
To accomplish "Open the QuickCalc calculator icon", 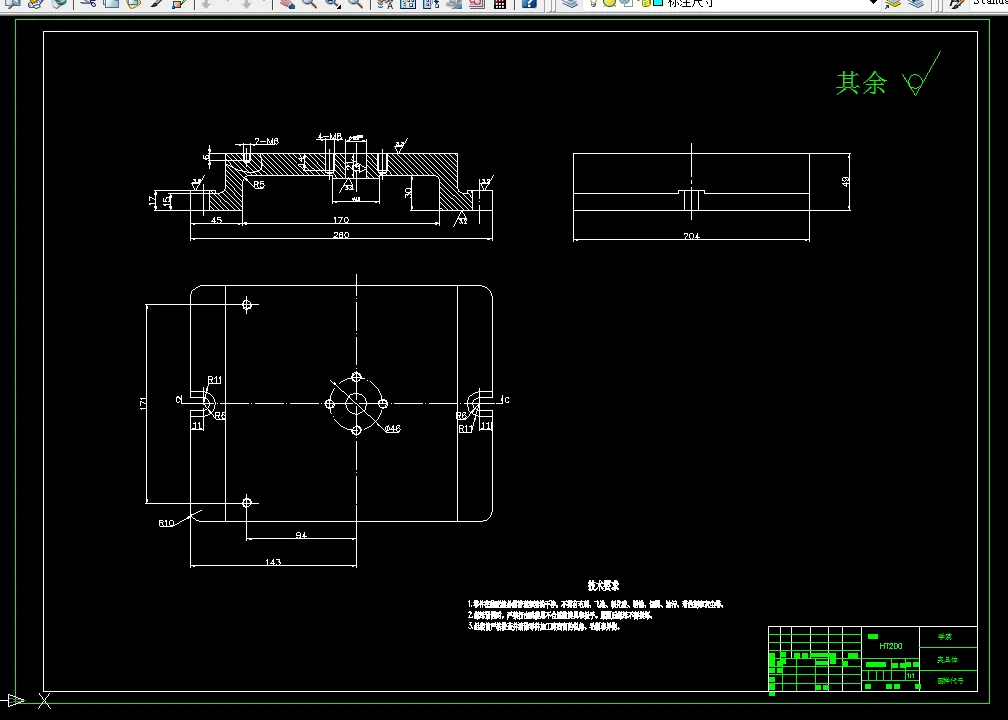I will pyautogui.click(x=500, y=3).
